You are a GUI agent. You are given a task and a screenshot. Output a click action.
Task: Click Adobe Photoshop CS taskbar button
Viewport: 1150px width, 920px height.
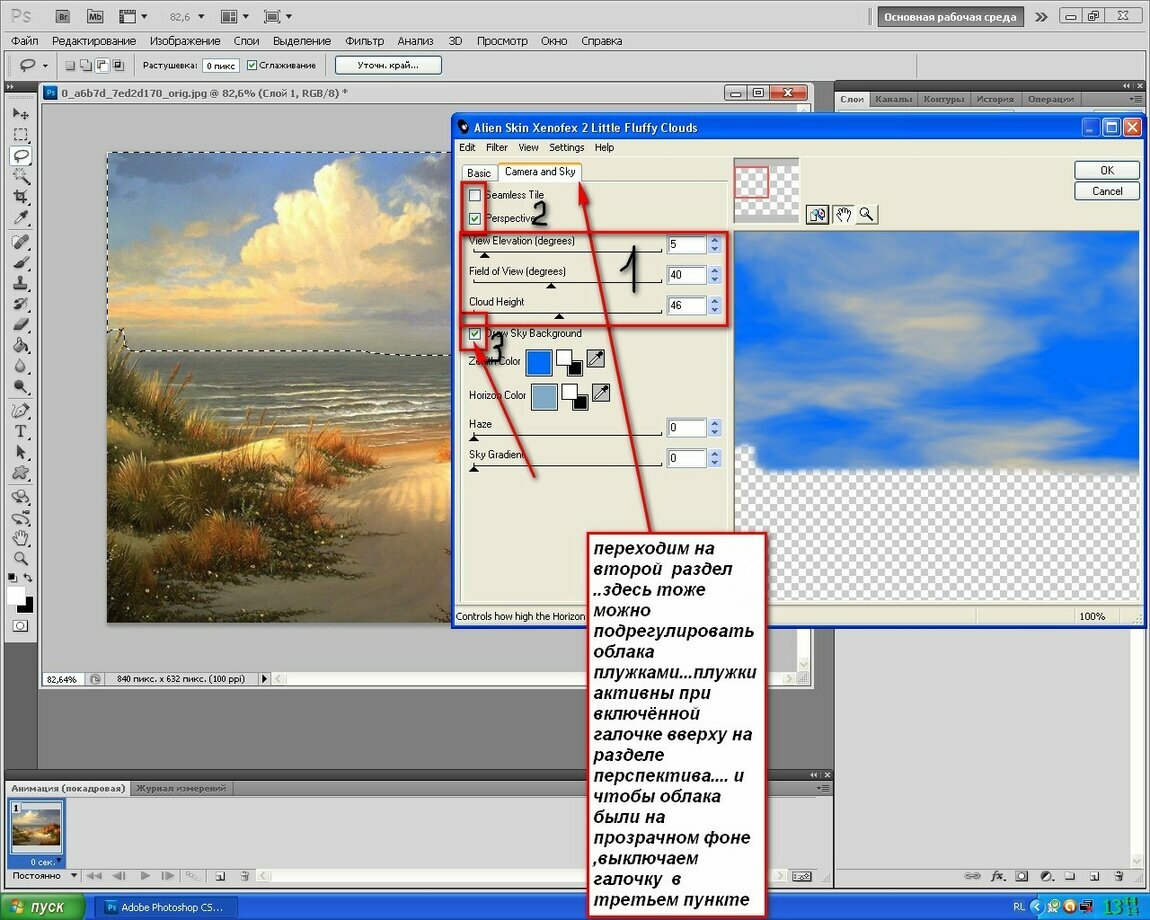tap(166, 908)
